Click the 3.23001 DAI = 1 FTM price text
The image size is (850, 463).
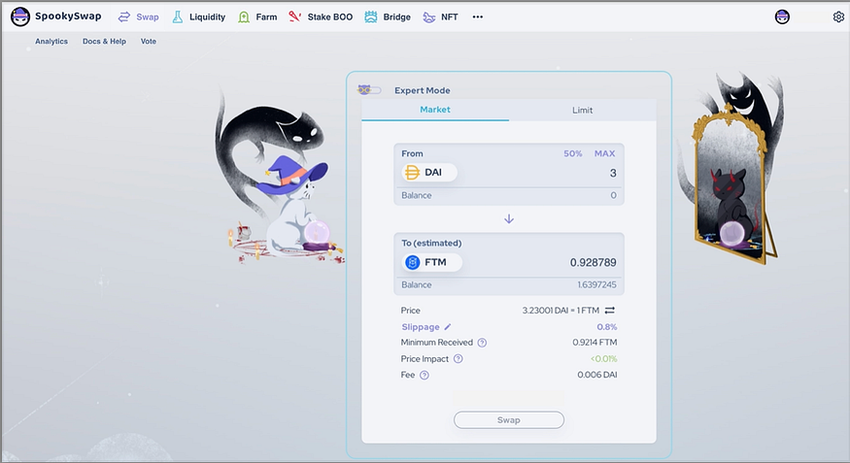pos(561,311)
